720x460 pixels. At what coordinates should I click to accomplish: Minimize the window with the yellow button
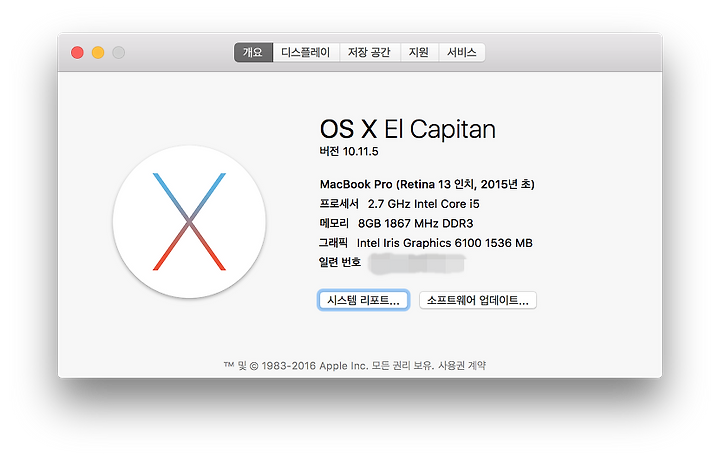[x=98, y=53]
